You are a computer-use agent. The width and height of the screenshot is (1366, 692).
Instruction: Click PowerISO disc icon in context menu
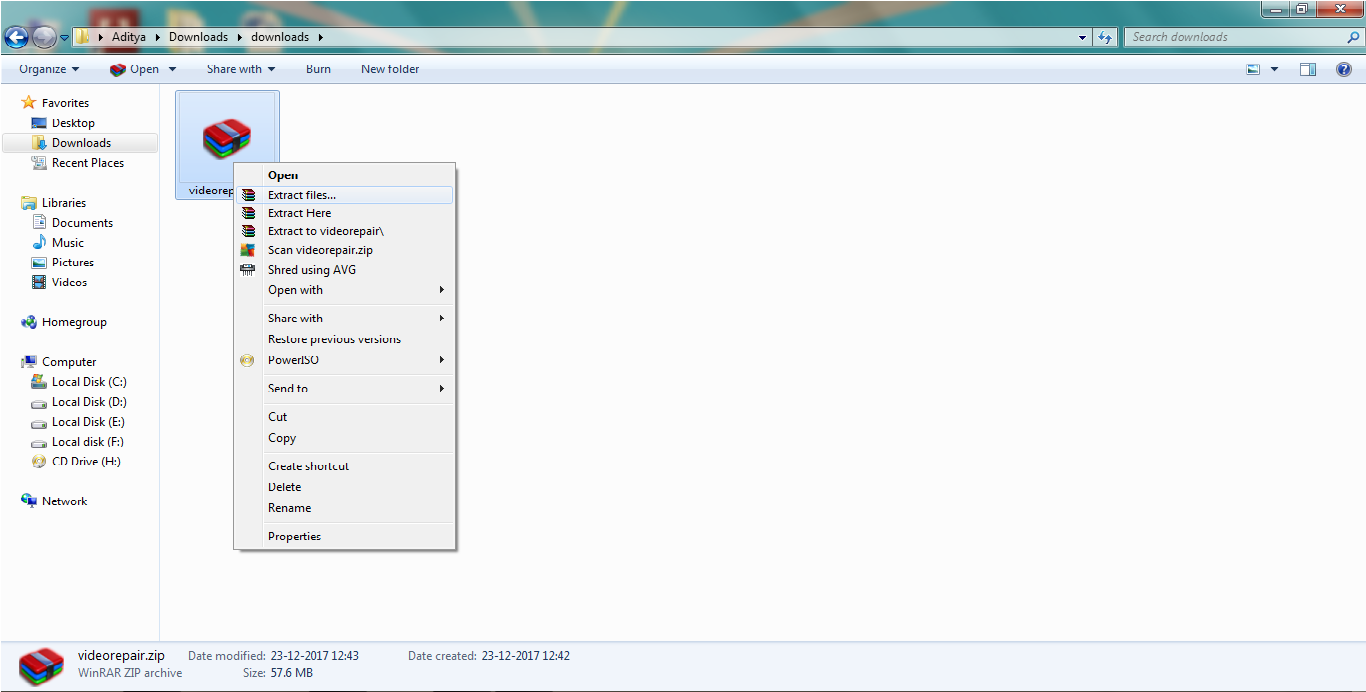[248, 360]
